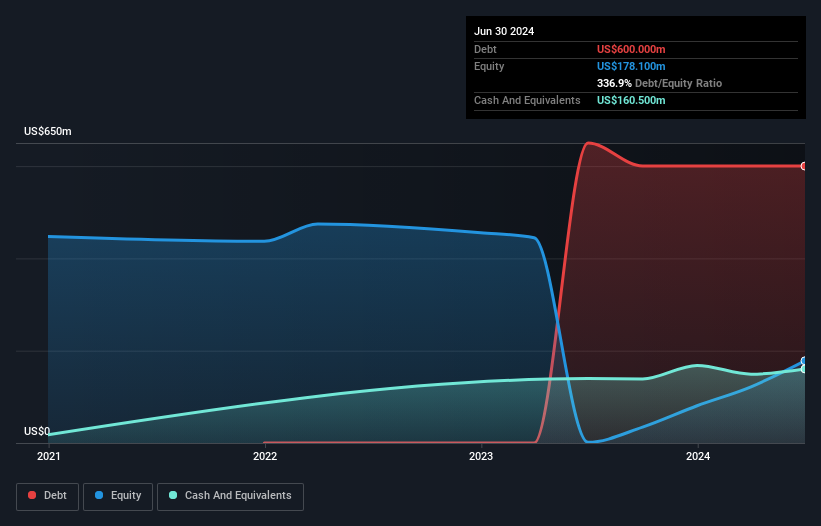Click the 2023 axis label
The width and height of the screenshot is (821, 526).
tap(481, 456)
